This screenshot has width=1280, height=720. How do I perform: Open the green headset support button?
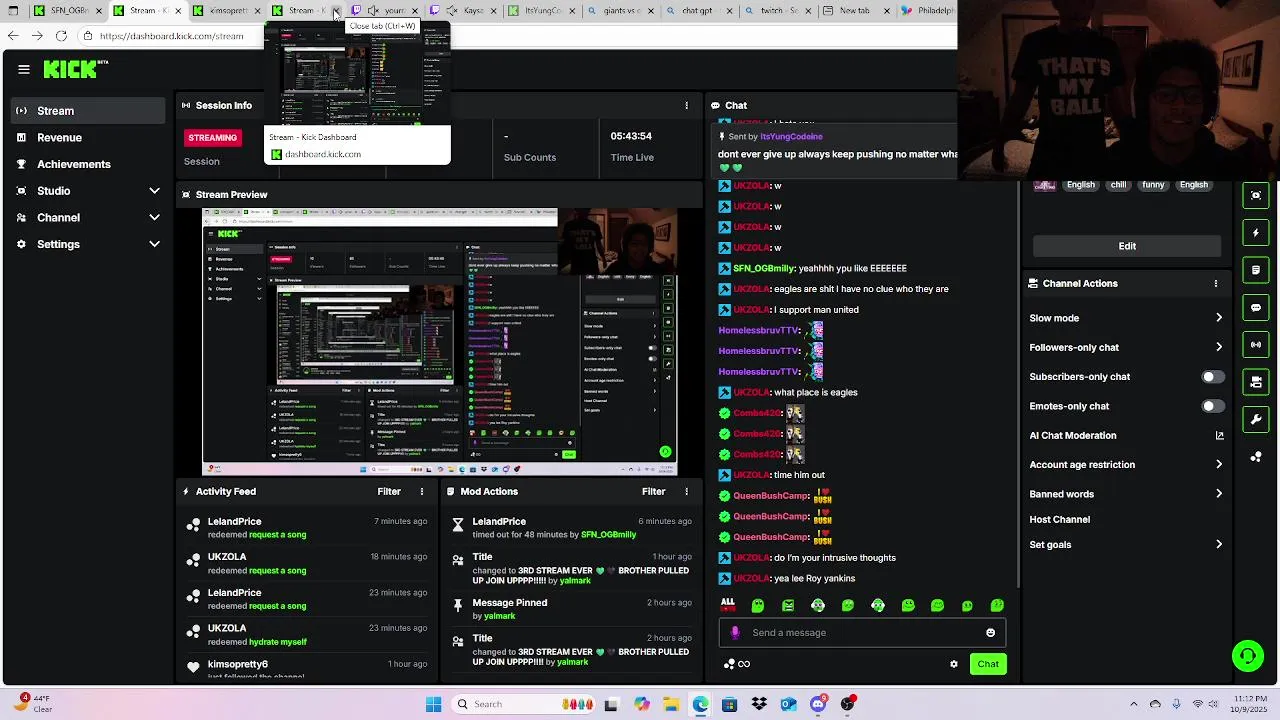[1247, 656]
